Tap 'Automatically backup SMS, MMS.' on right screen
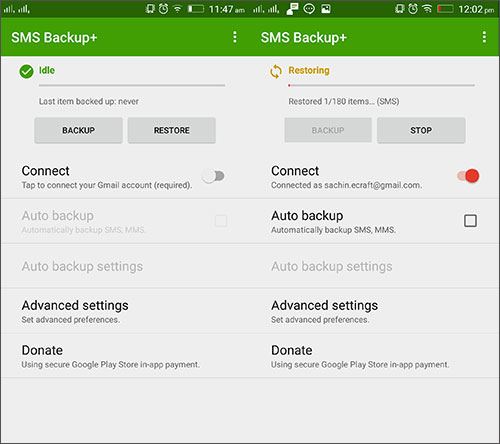Screen dimensions: 500x444 click(x=333, y=230)
